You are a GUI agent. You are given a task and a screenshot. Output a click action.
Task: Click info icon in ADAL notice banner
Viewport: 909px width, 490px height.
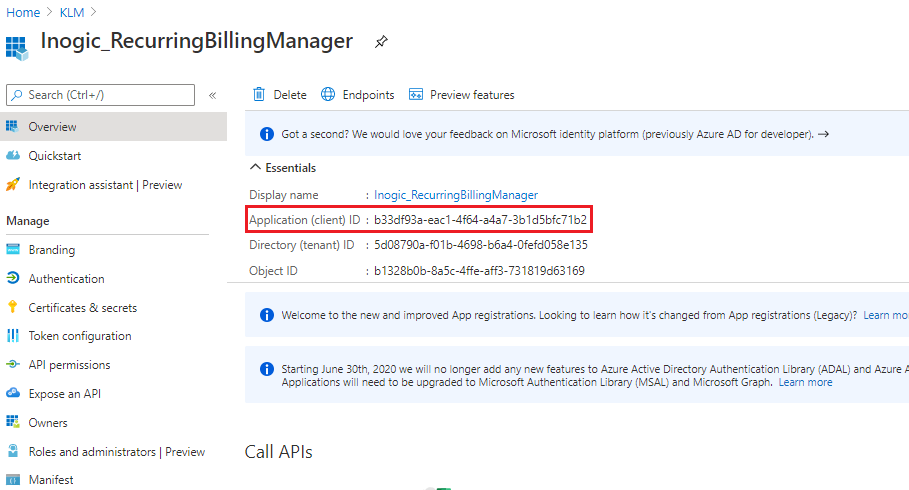click(267, 369)
